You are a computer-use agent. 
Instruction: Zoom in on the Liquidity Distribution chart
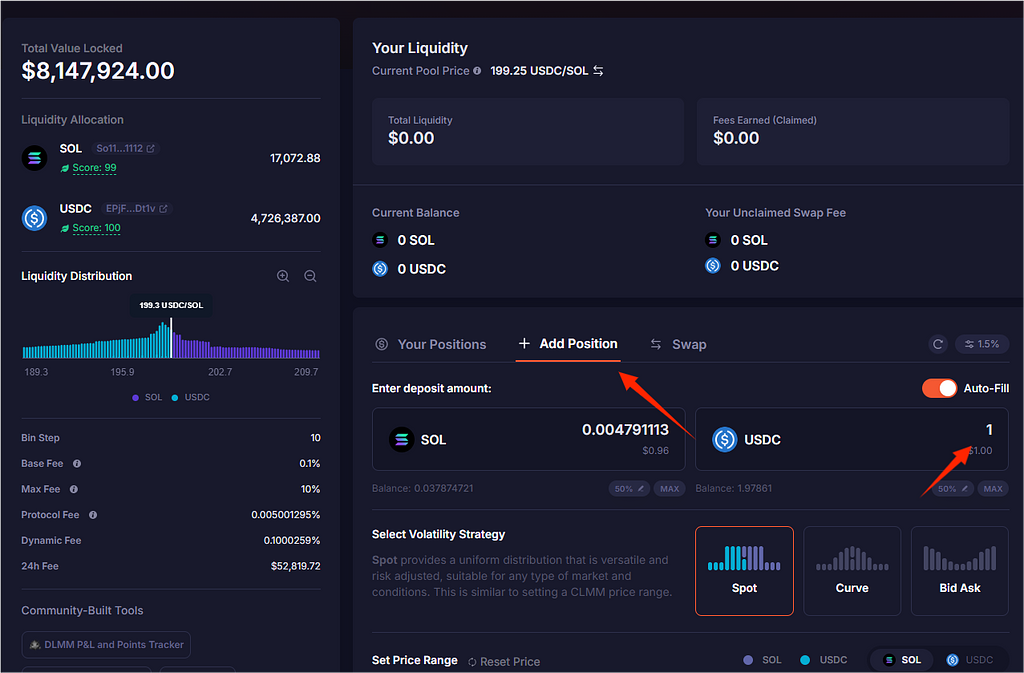(x=283, y=276)
